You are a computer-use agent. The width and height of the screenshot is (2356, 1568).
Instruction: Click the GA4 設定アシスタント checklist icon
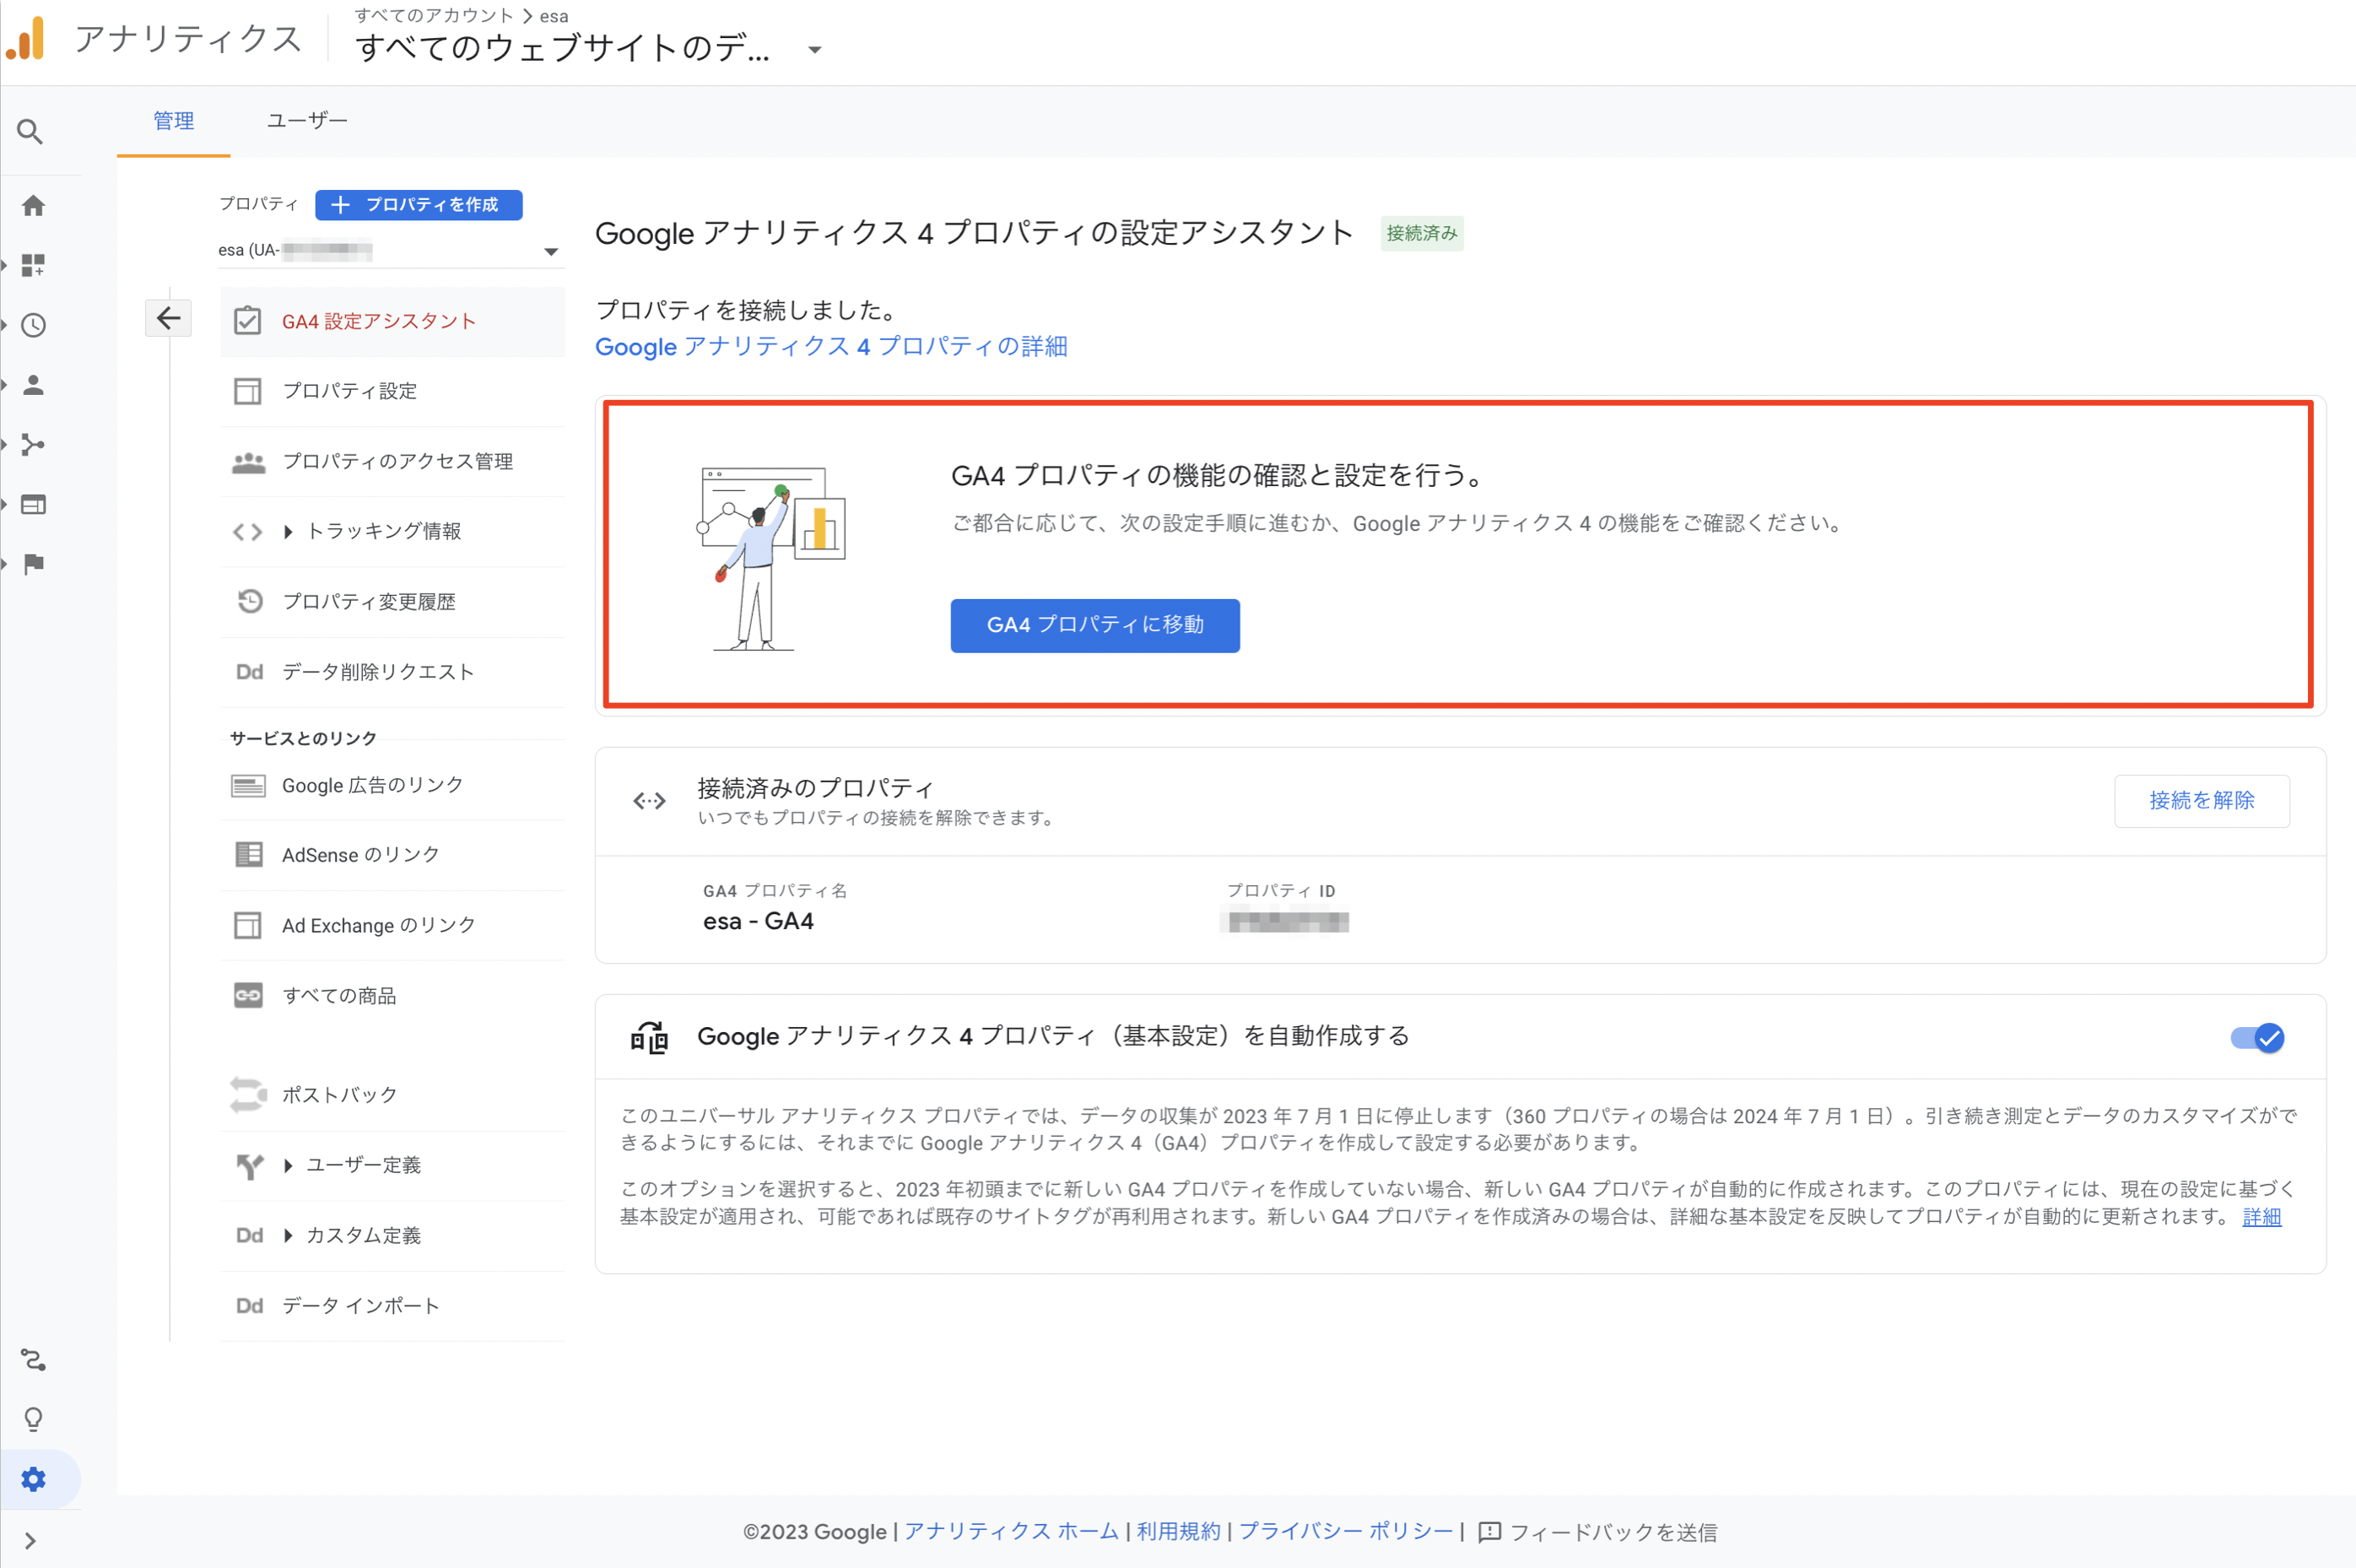(x=247, y=321)
